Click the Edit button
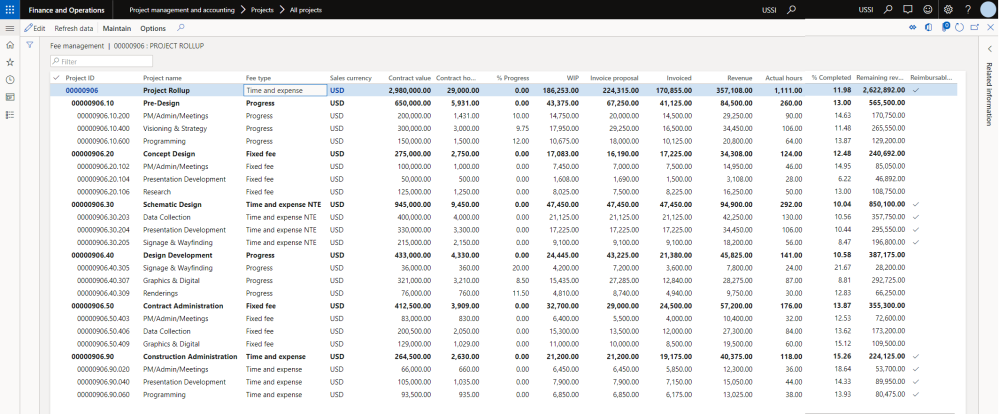Viewport: 1000px width, 414px height. 35,28
